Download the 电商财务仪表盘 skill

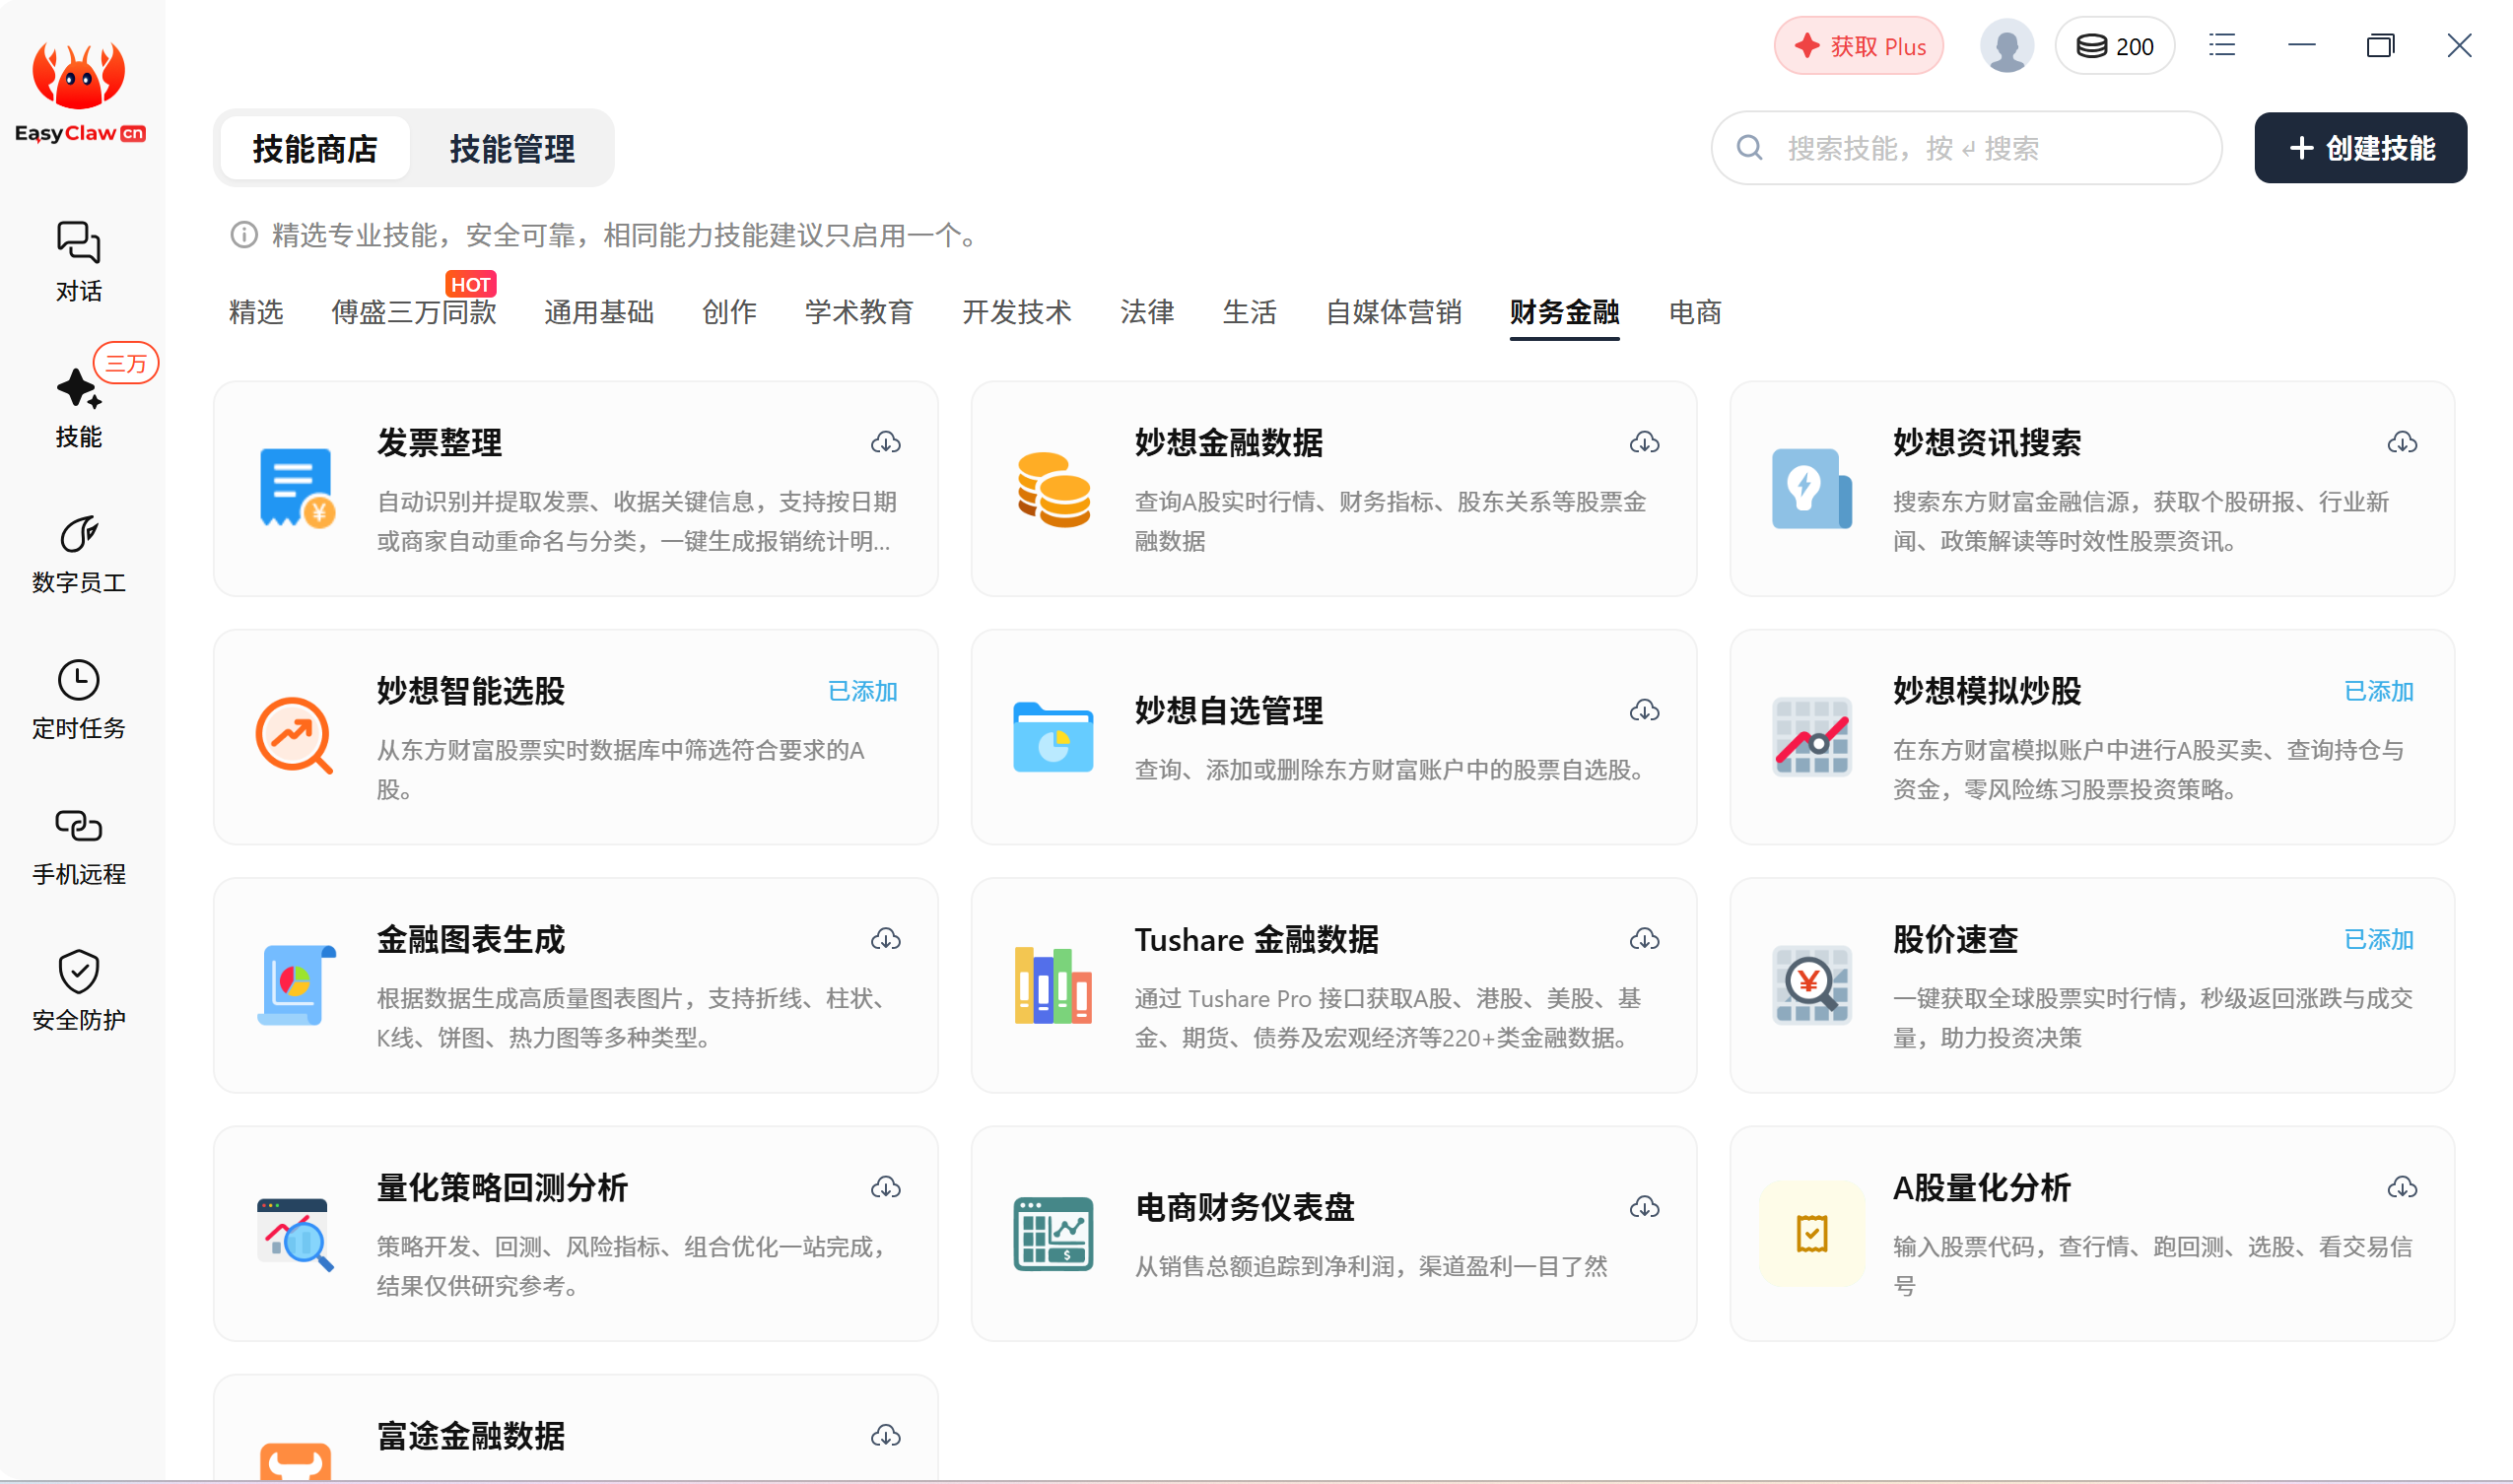coord(1644,1207)
